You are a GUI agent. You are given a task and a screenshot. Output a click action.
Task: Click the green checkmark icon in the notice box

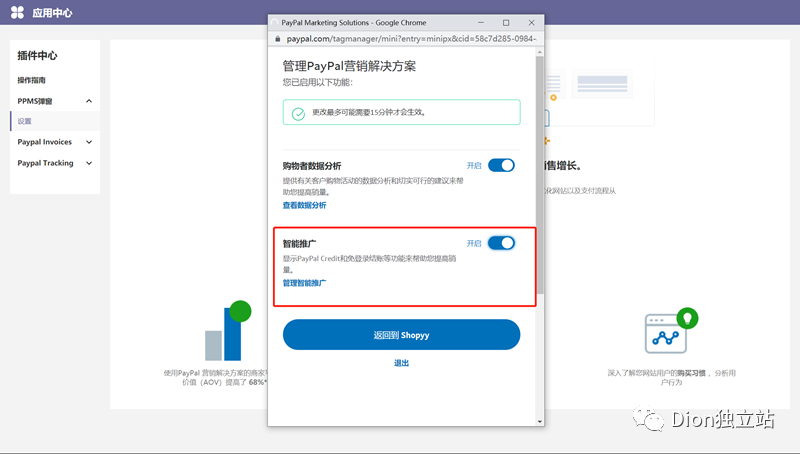(x=298, y=113)
